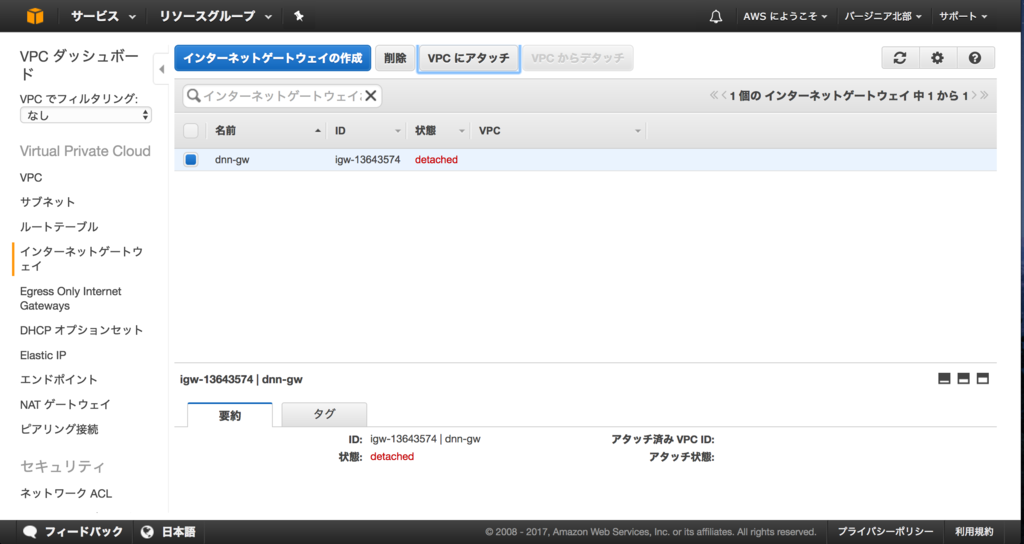
Task: Open ルートテーブル in the sidebar
Action: click(59, 227)
